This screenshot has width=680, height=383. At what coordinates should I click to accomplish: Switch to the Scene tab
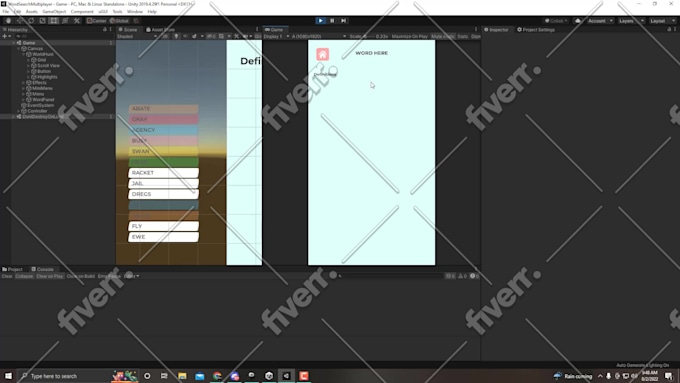click(128, 29)
